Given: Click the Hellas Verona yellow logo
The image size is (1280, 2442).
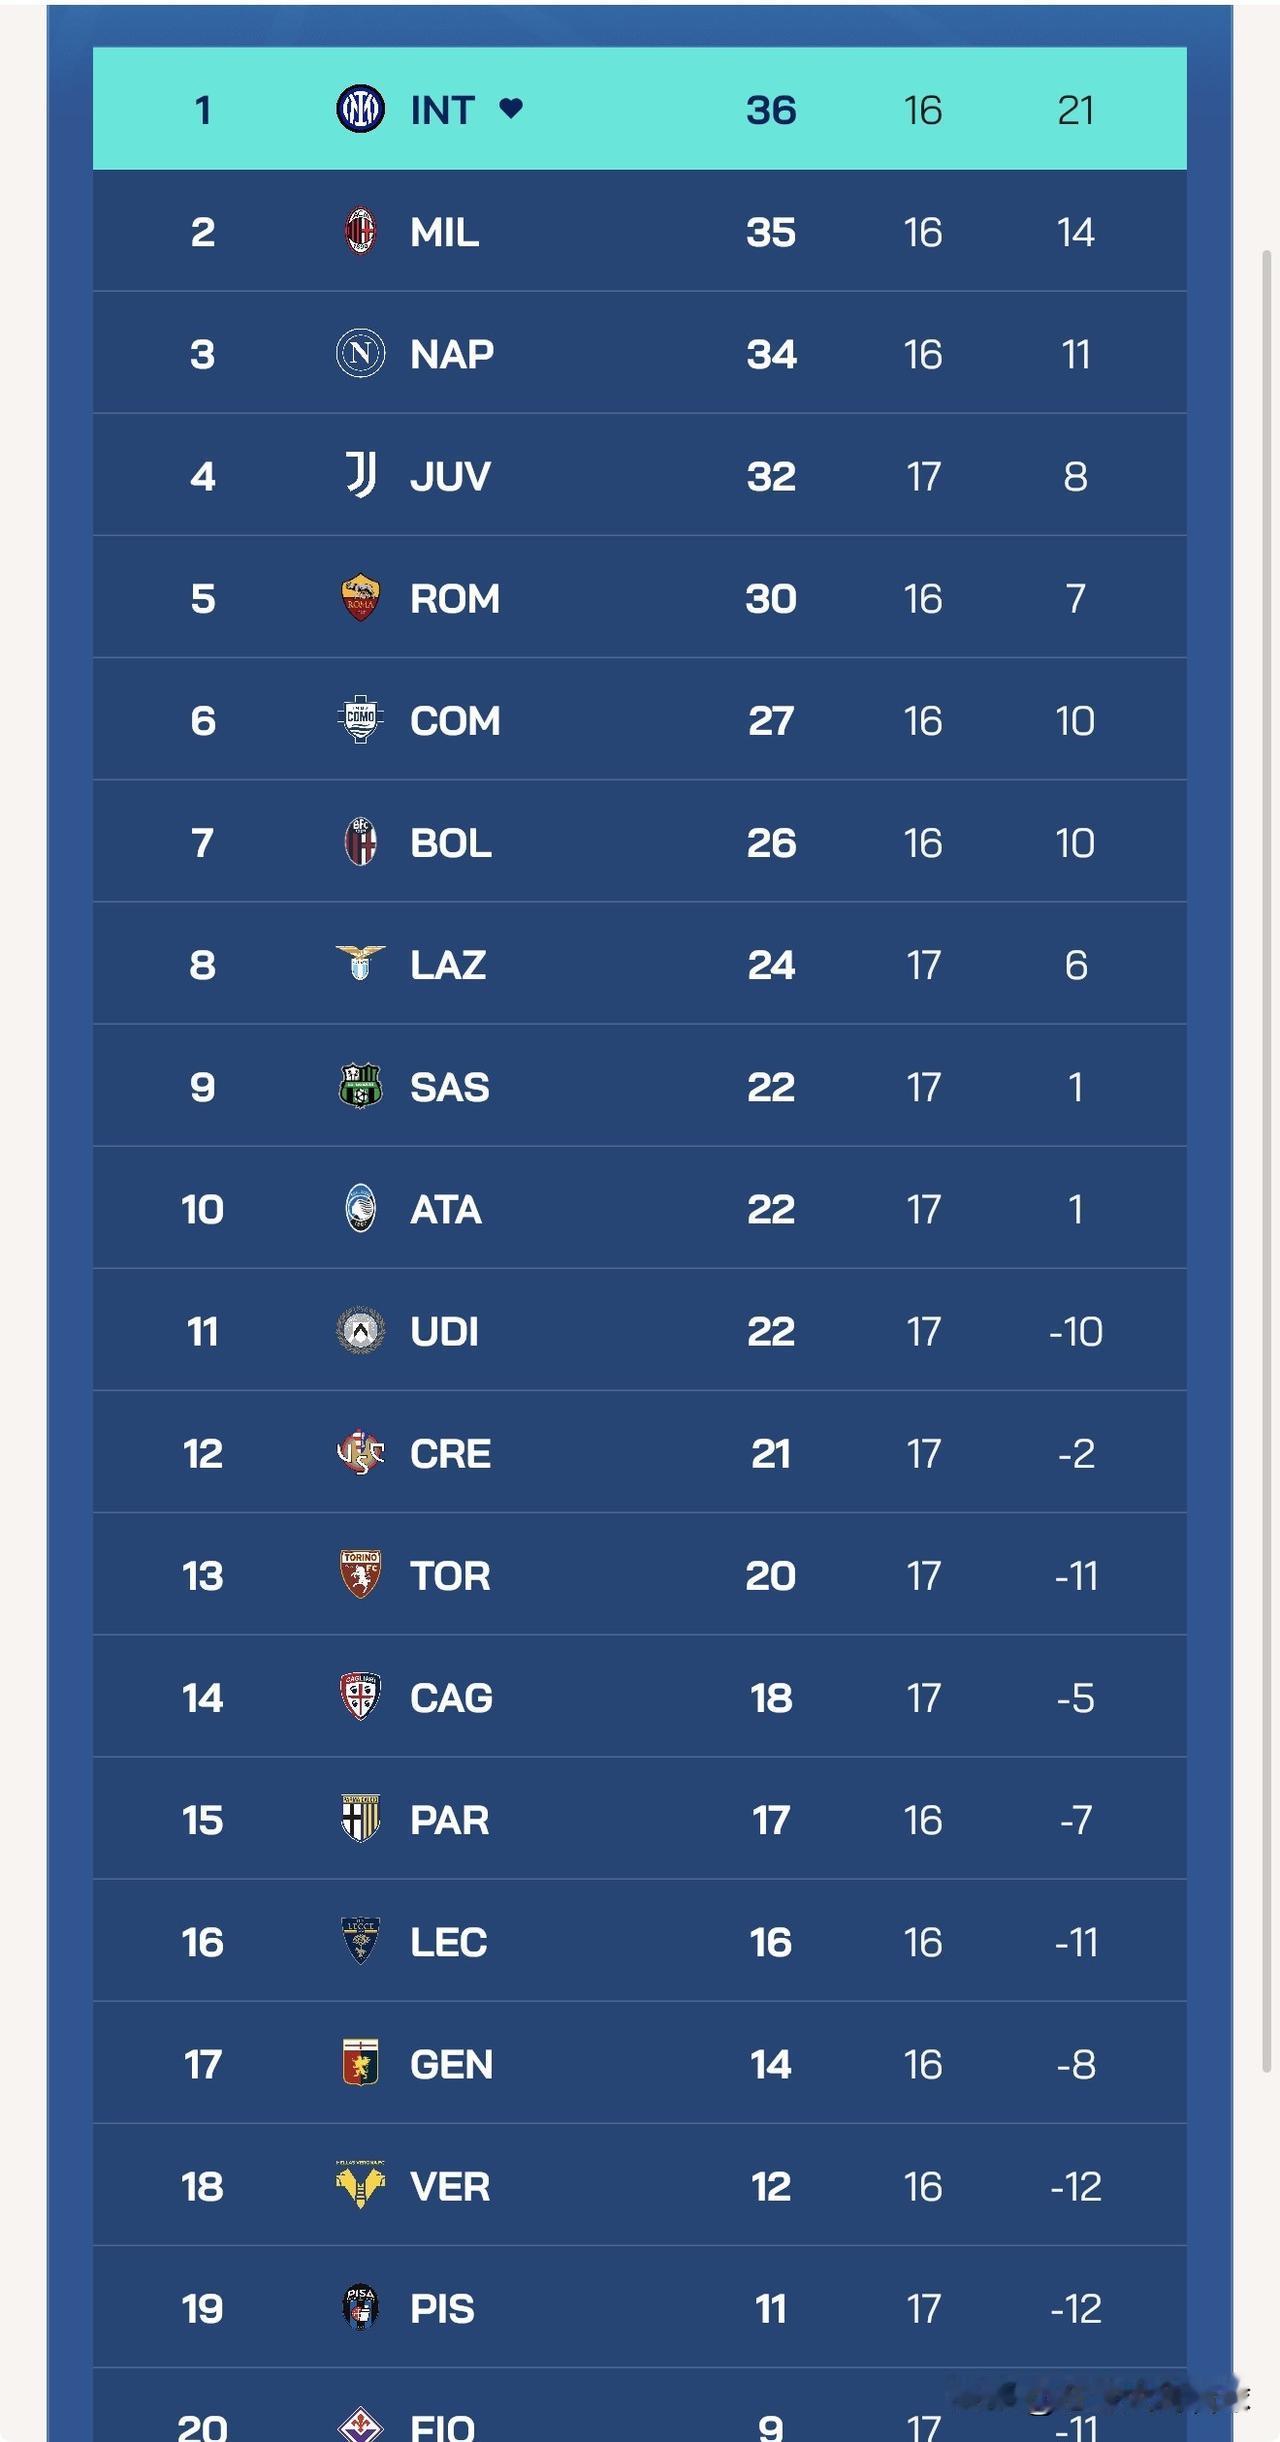Looking at the screenshot, I should [360, 2185].
